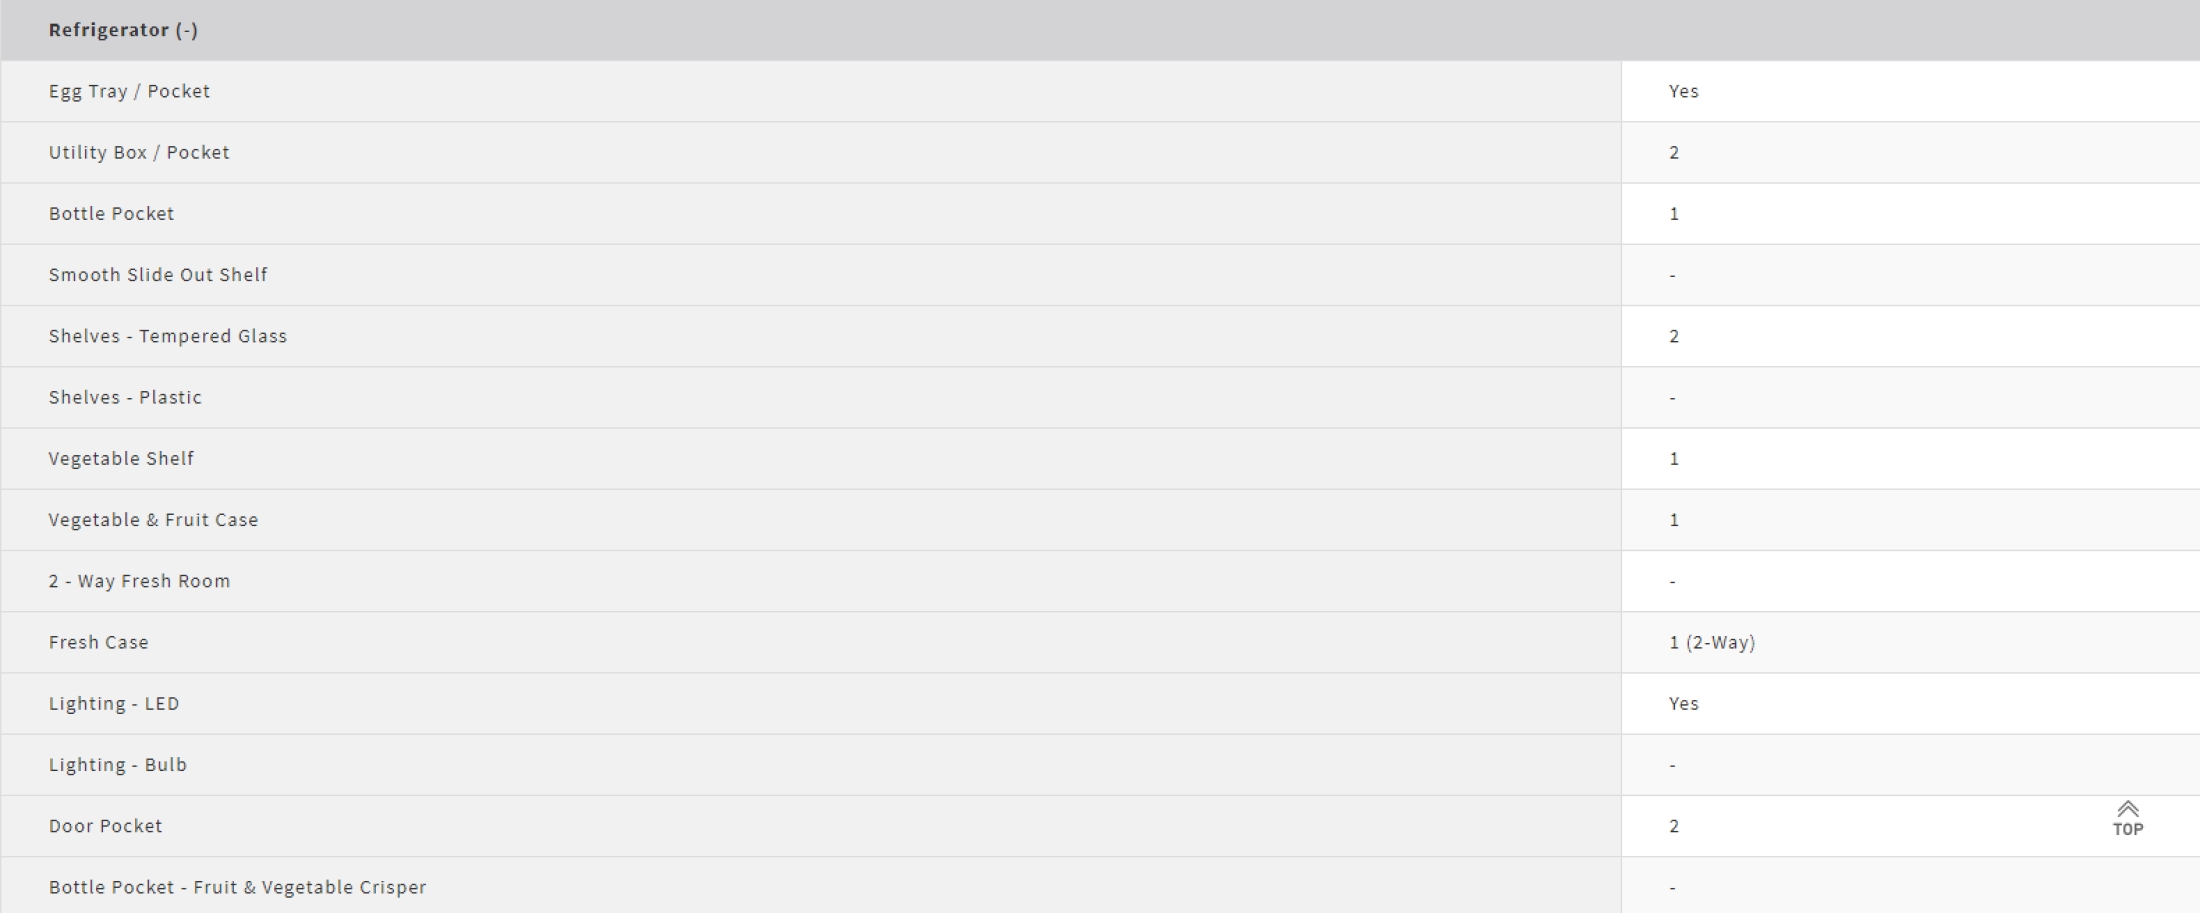Screen dimensions: 2200x913
Task: Click the Yes value for Lighting - LED
Action: tap(1683, 703)
